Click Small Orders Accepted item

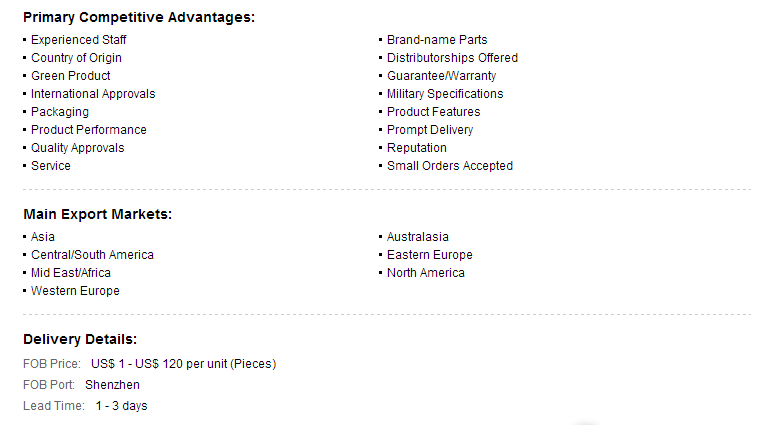[x=450, y=166]
